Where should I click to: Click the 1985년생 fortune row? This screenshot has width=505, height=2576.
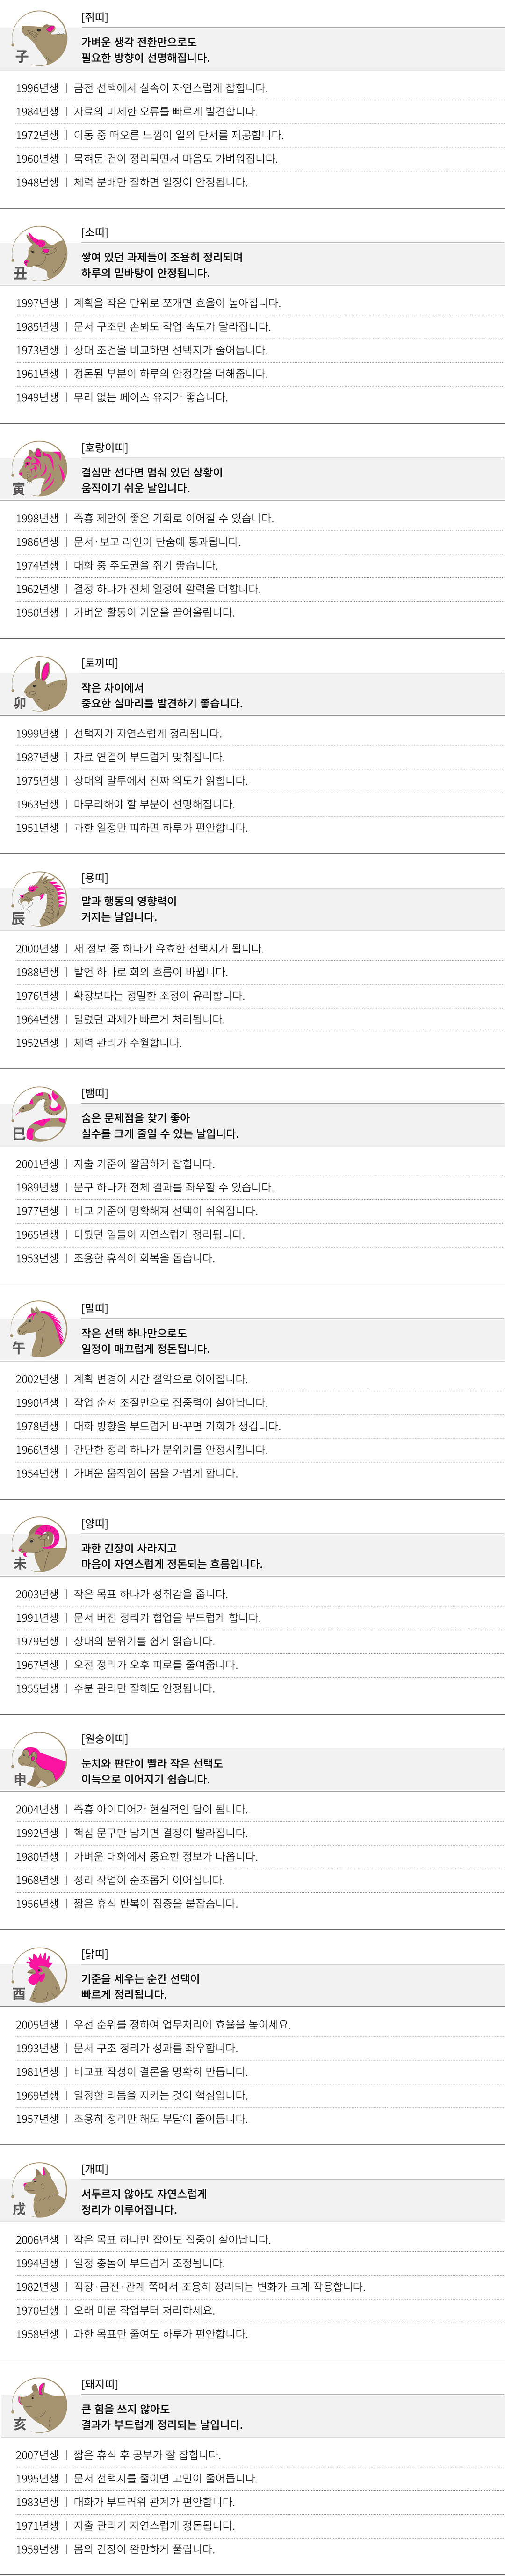(x=143, y=327)
